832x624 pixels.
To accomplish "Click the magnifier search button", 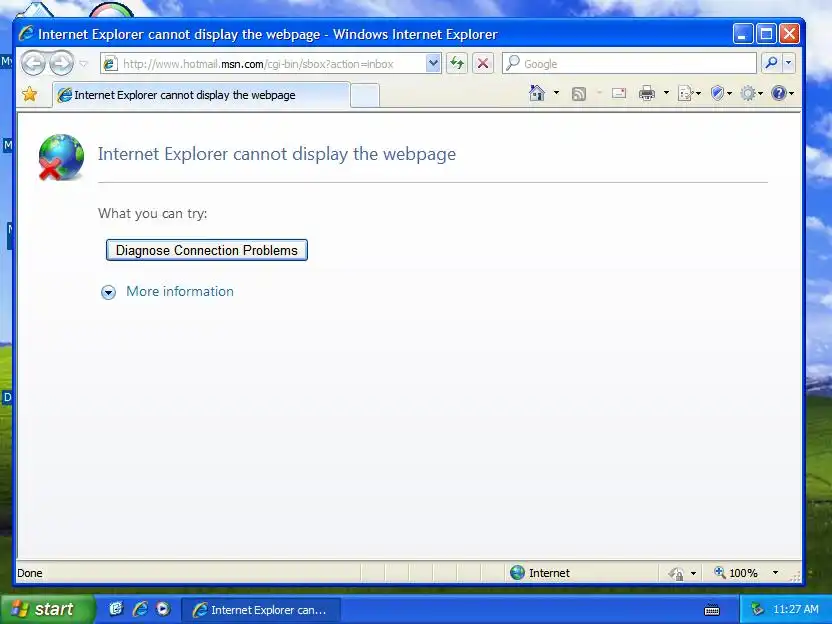I will point(771,64).
